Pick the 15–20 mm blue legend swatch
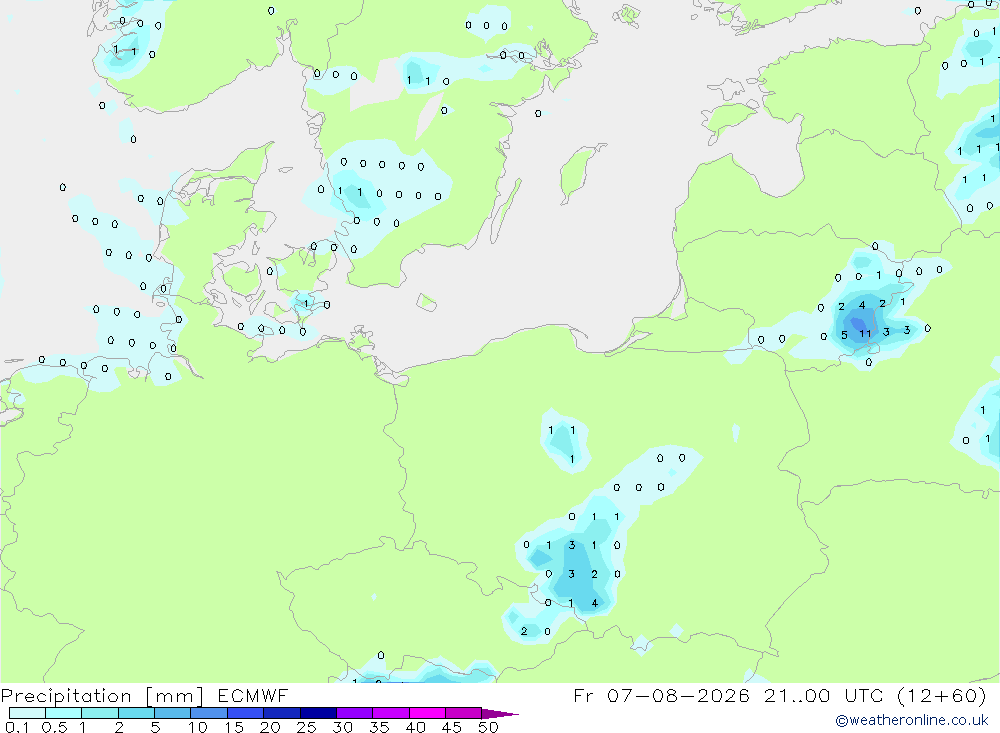Screen dimensions: 1000x733 245,713
